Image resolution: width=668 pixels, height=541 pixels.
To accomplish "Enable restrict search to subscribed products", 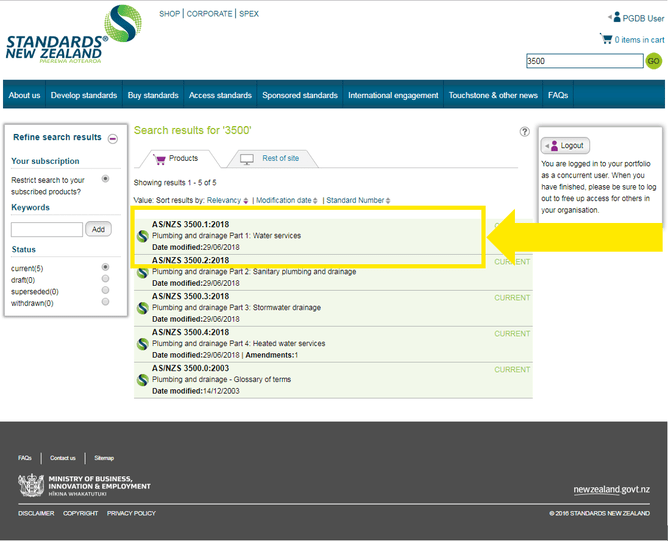I will click(106, 179).
